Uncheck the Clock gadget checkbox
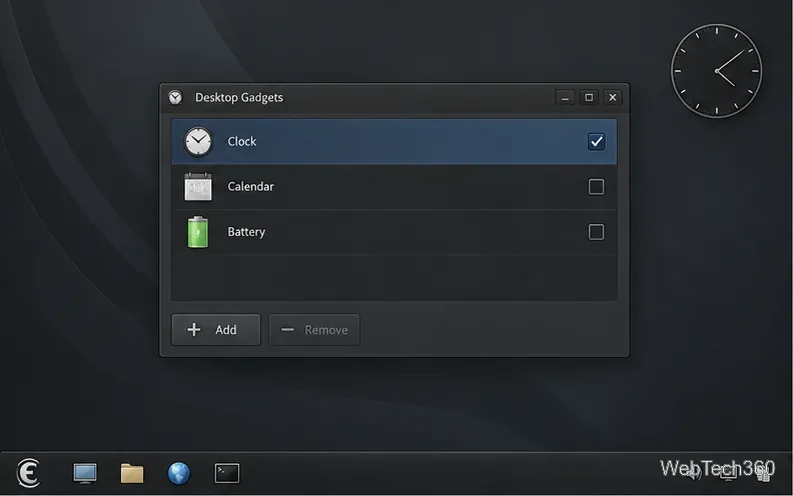The height and width of the screenshot is (496, 793). point(596,142)
